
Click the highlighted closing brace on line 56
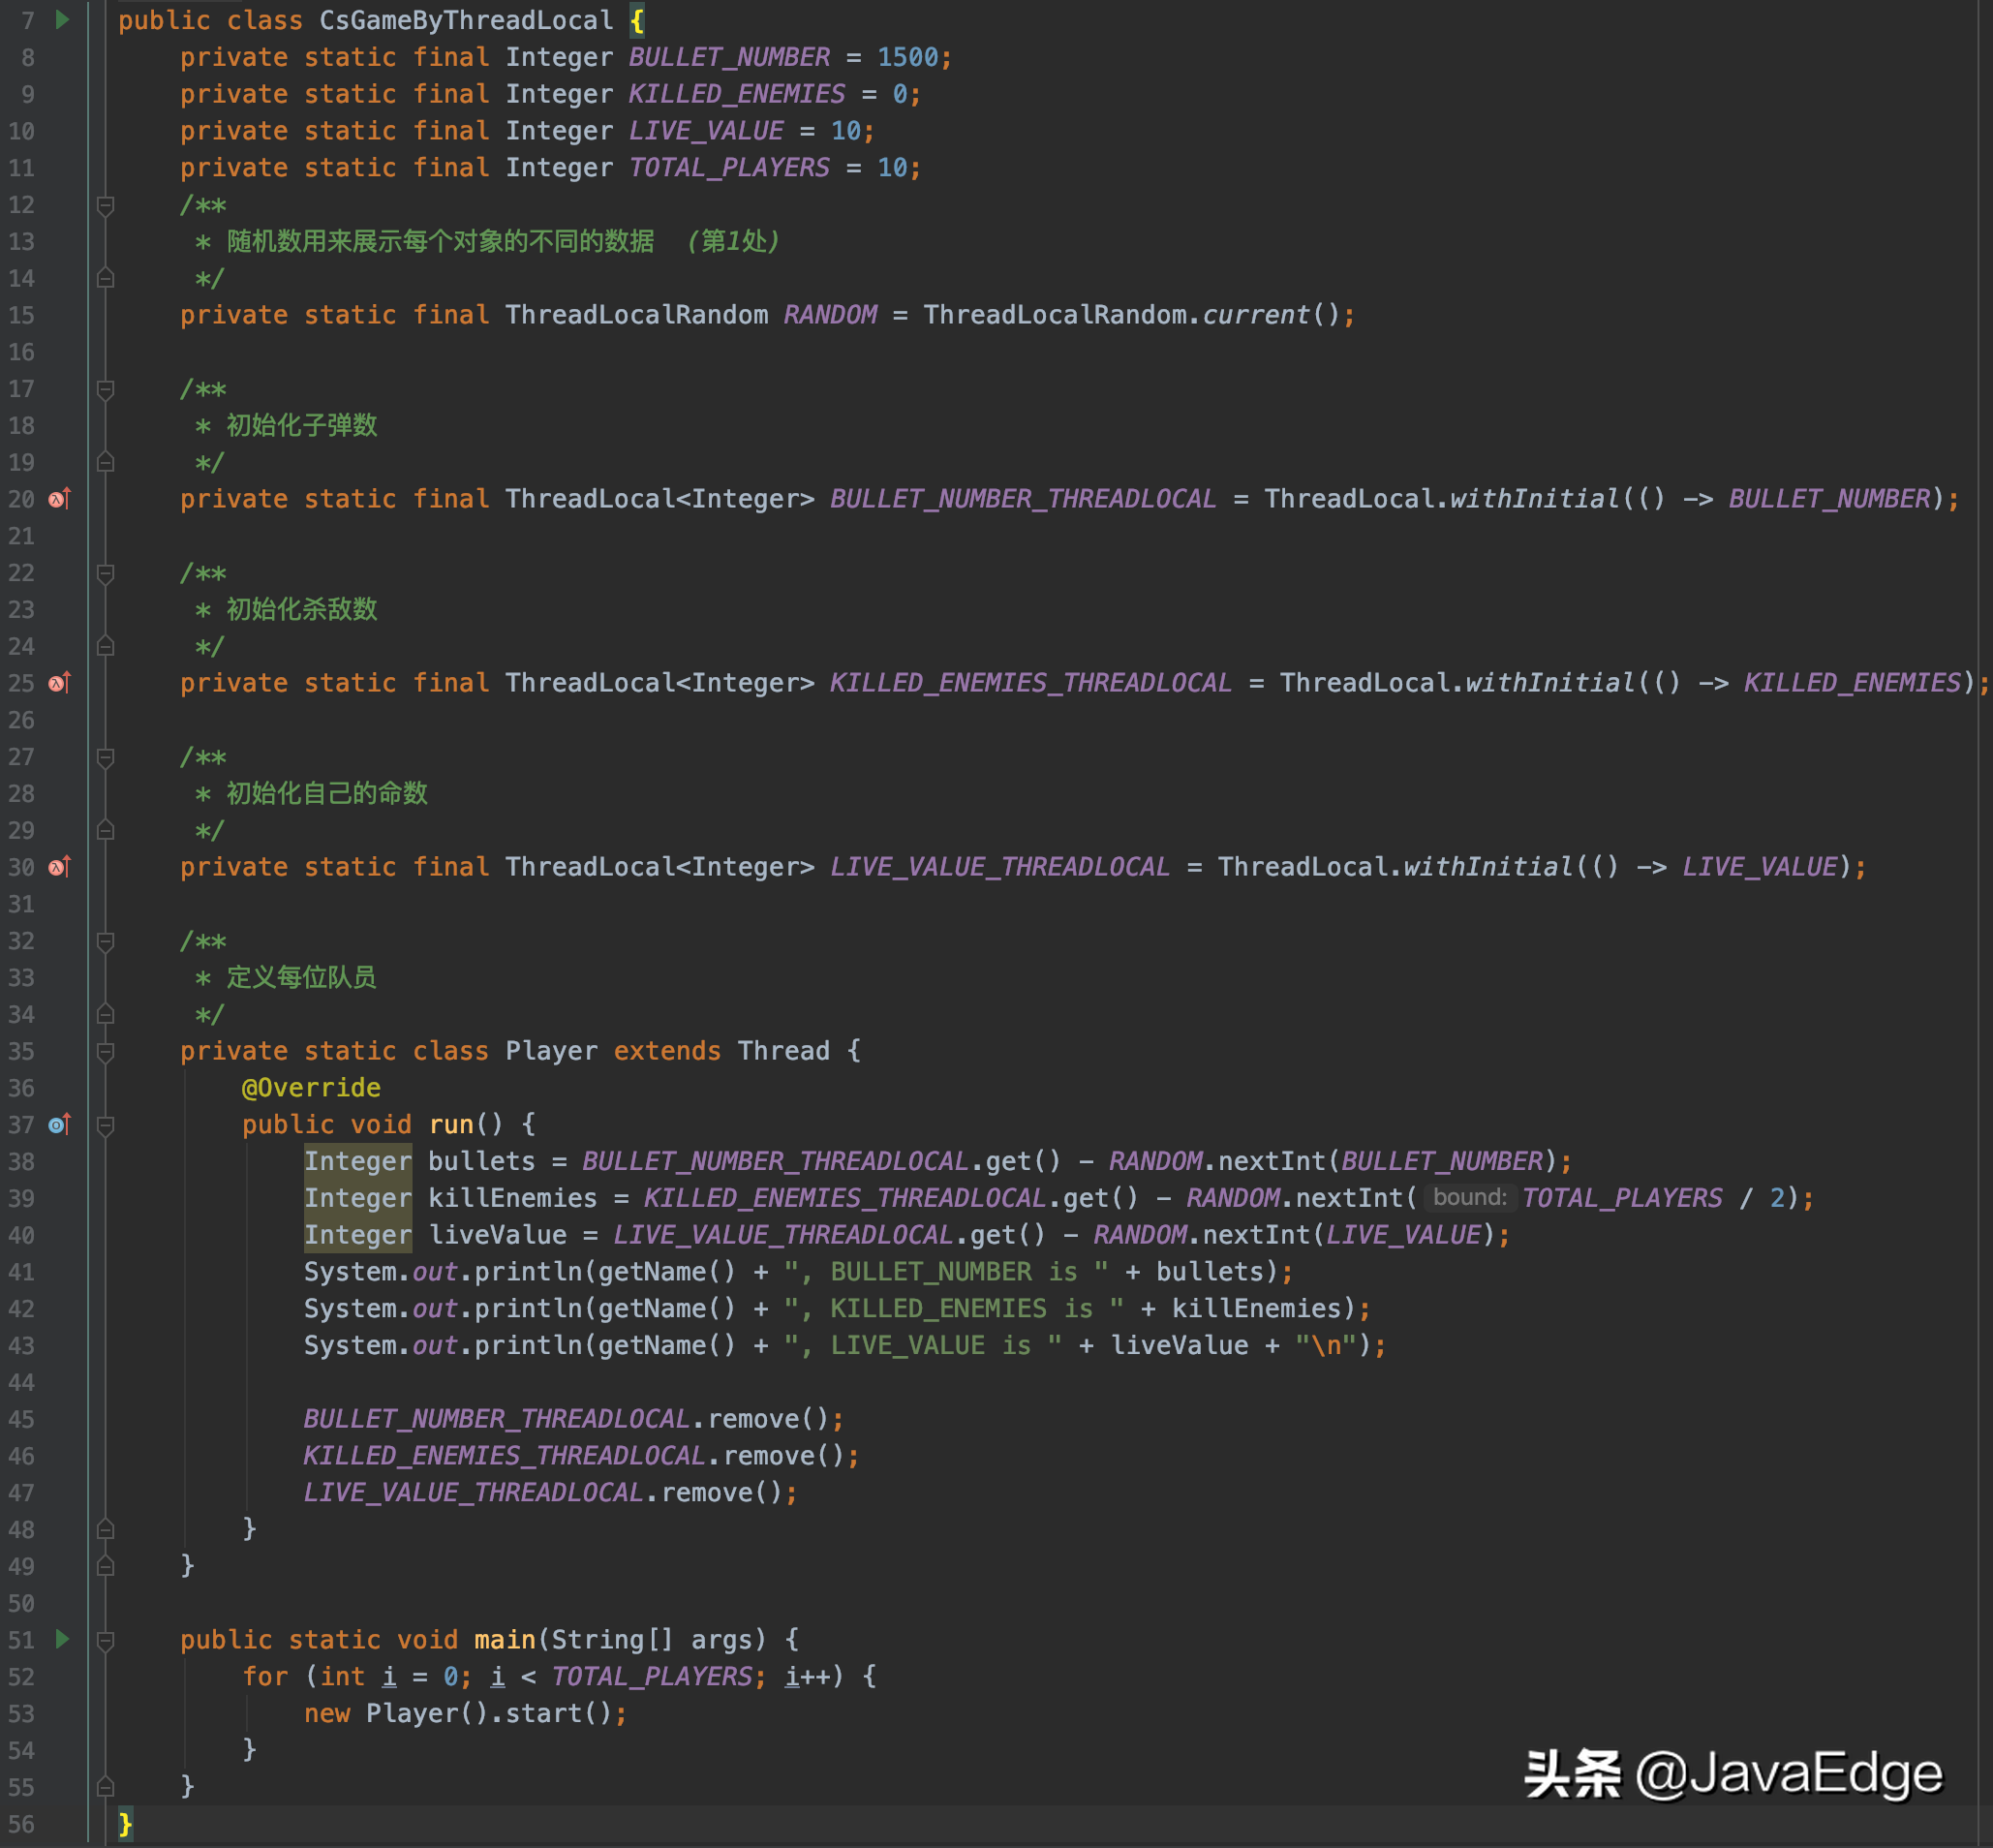tap(125, 1824)
